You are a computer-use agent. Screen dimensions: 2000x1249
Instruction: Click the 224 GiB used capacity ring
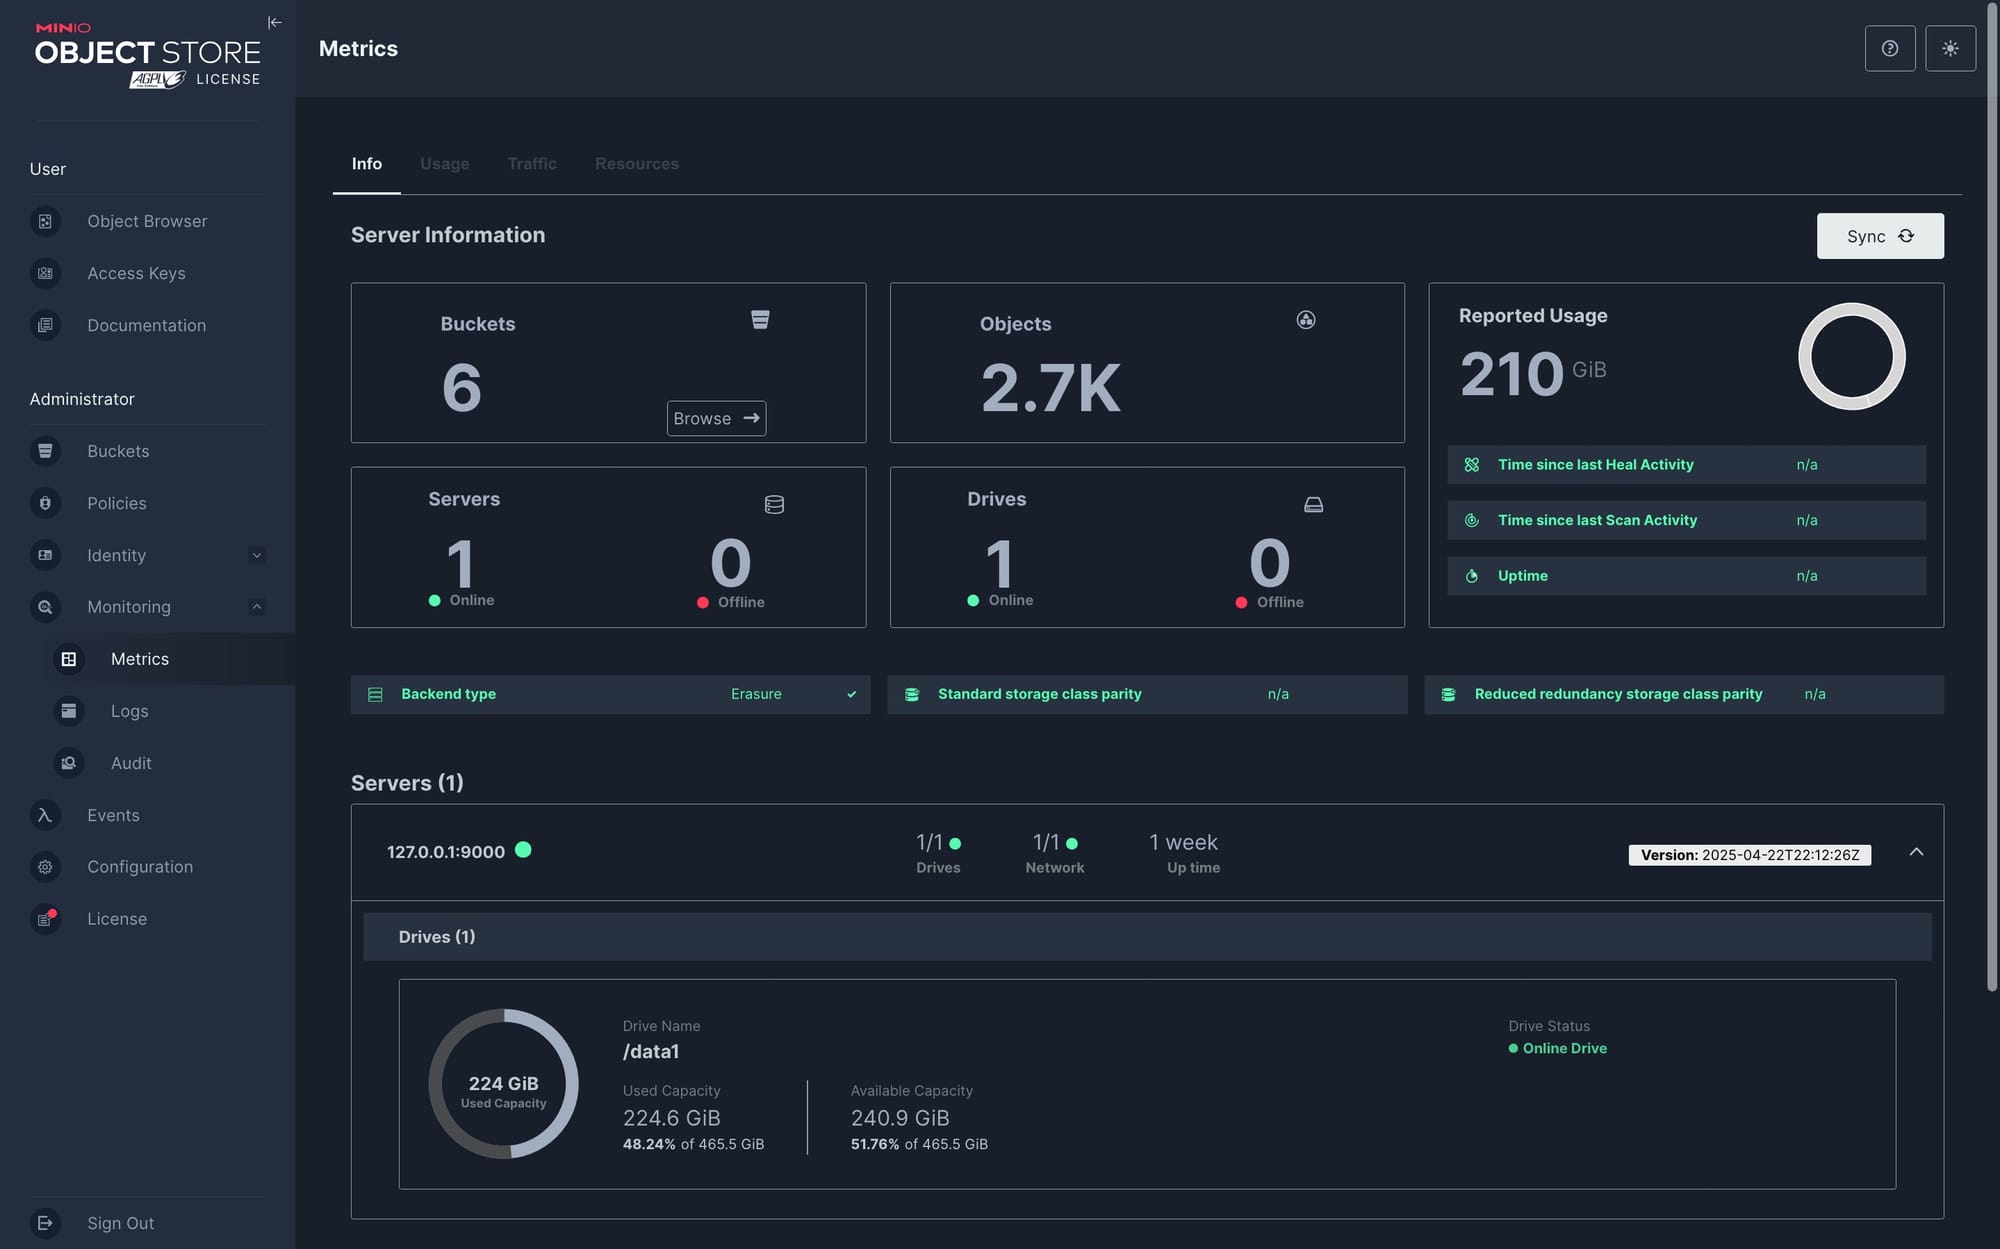pyautogui.click(x=503, y=1084)
